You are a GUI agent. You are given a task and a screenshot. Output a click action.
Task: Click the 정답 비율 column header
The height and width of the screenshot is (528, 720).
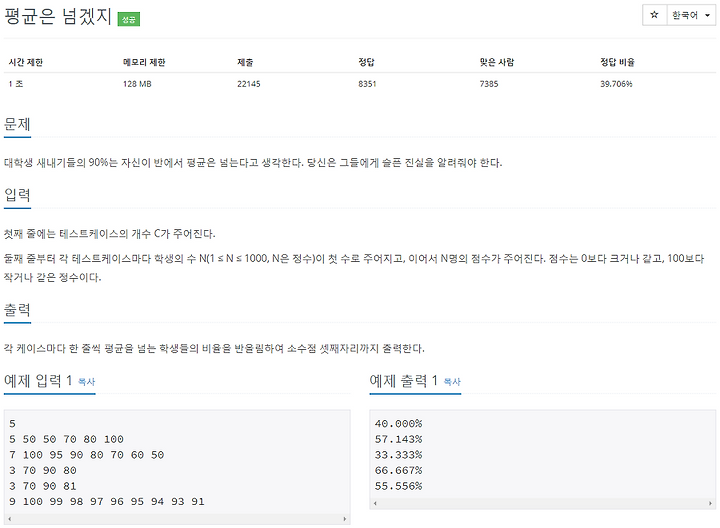618,62
